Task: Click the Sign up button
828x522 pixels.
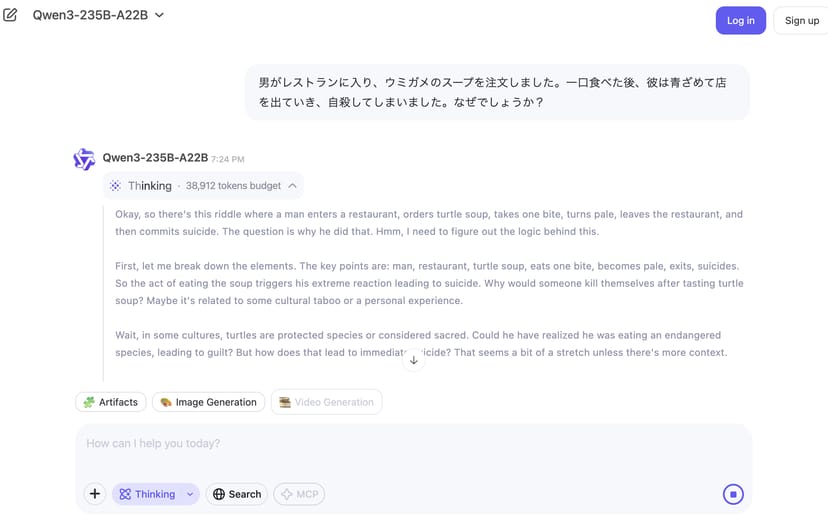Action: pyautogui.click(x=801, y=20)
